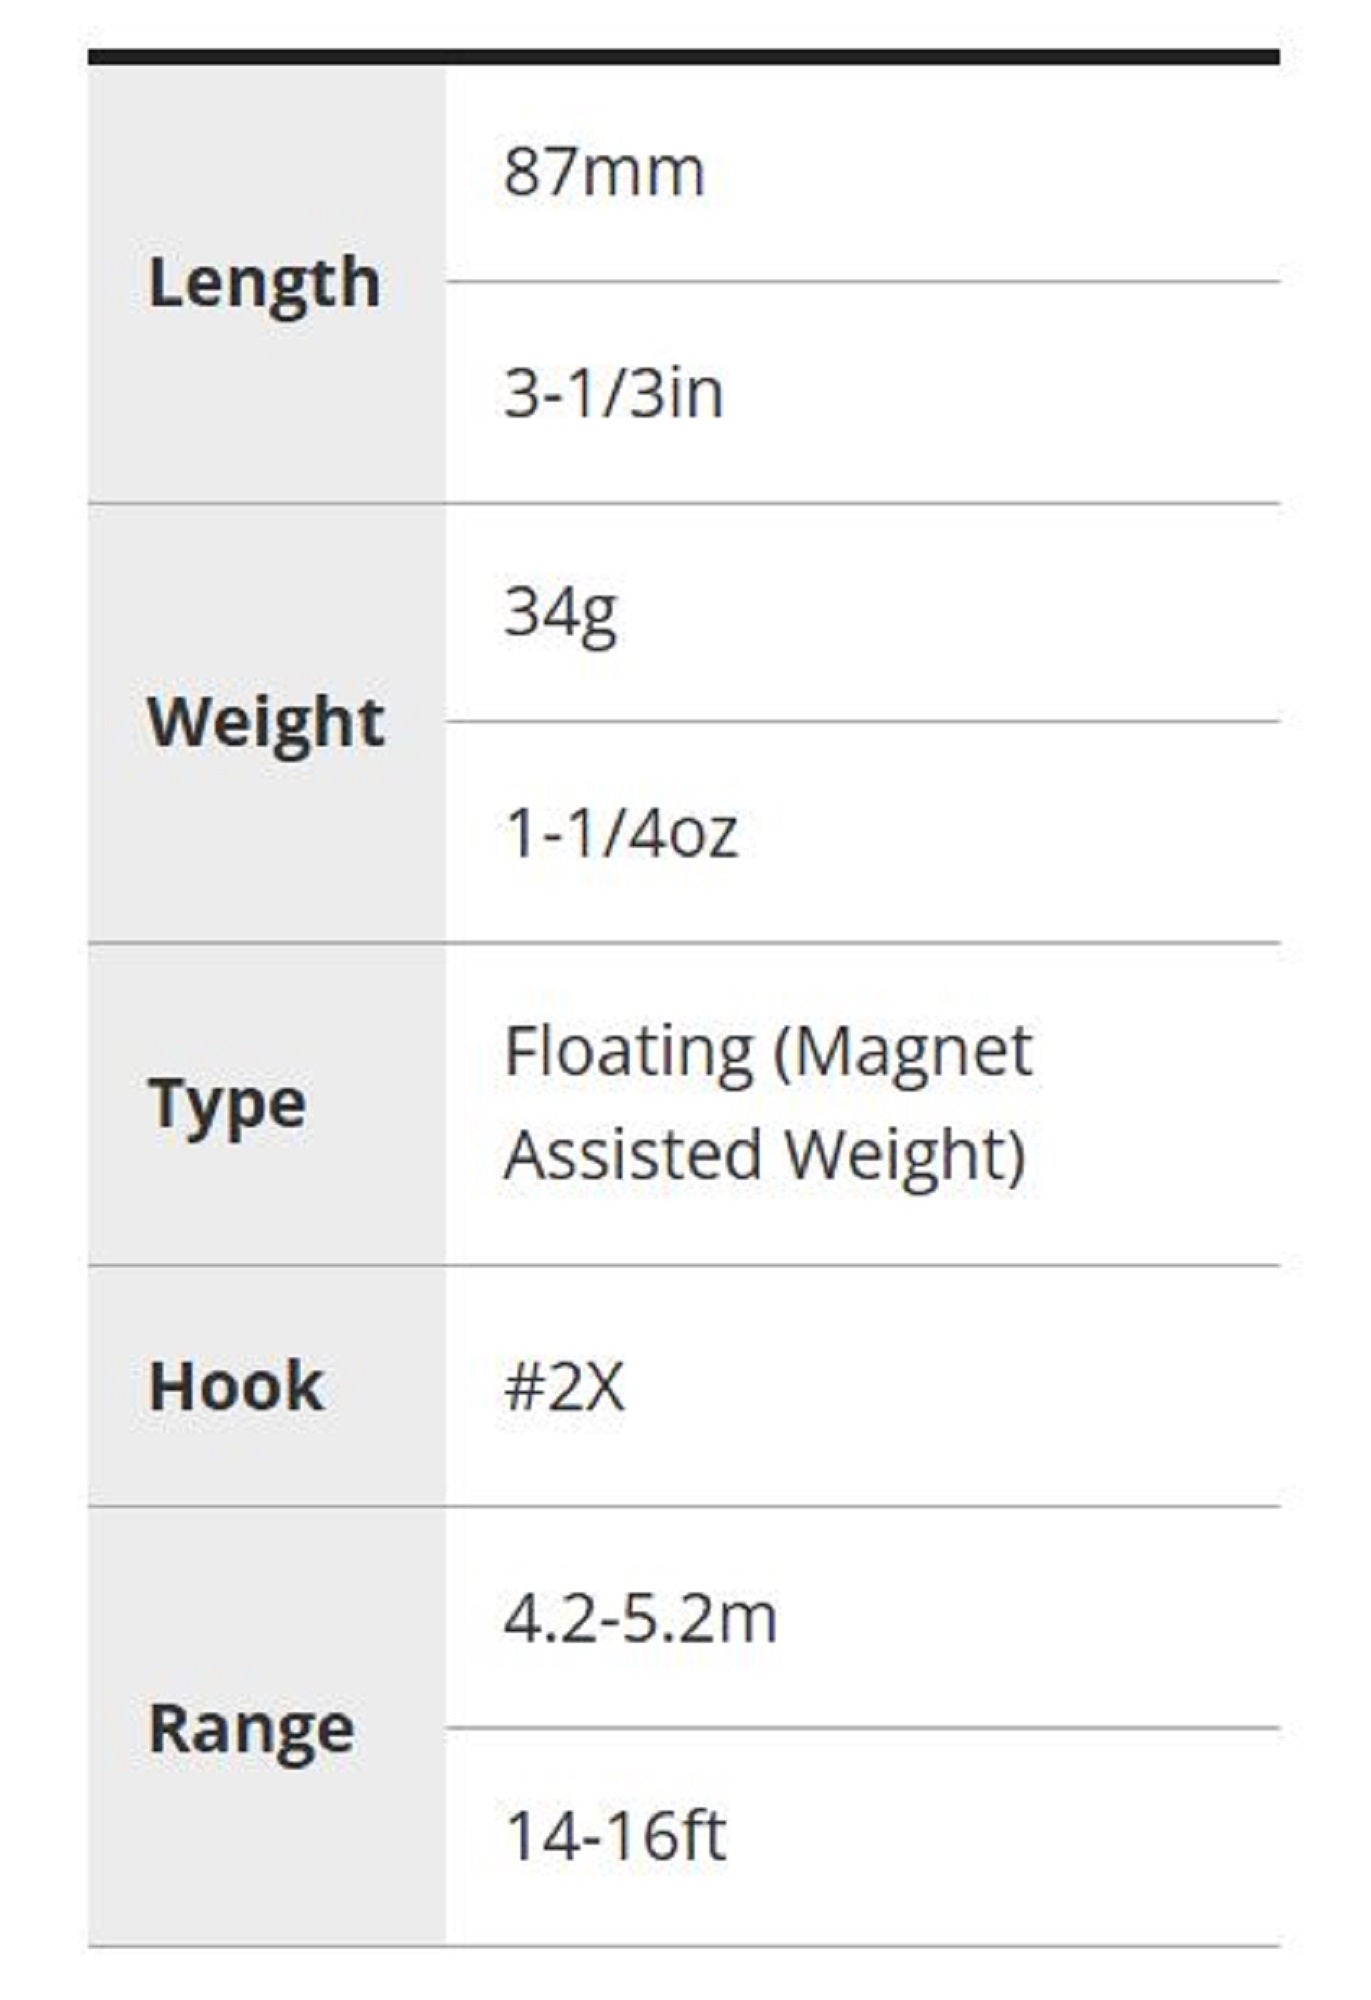The width and height of the screenshot is (1371, 2000).
Task: Click the Length row header
Action: (264, 284)
